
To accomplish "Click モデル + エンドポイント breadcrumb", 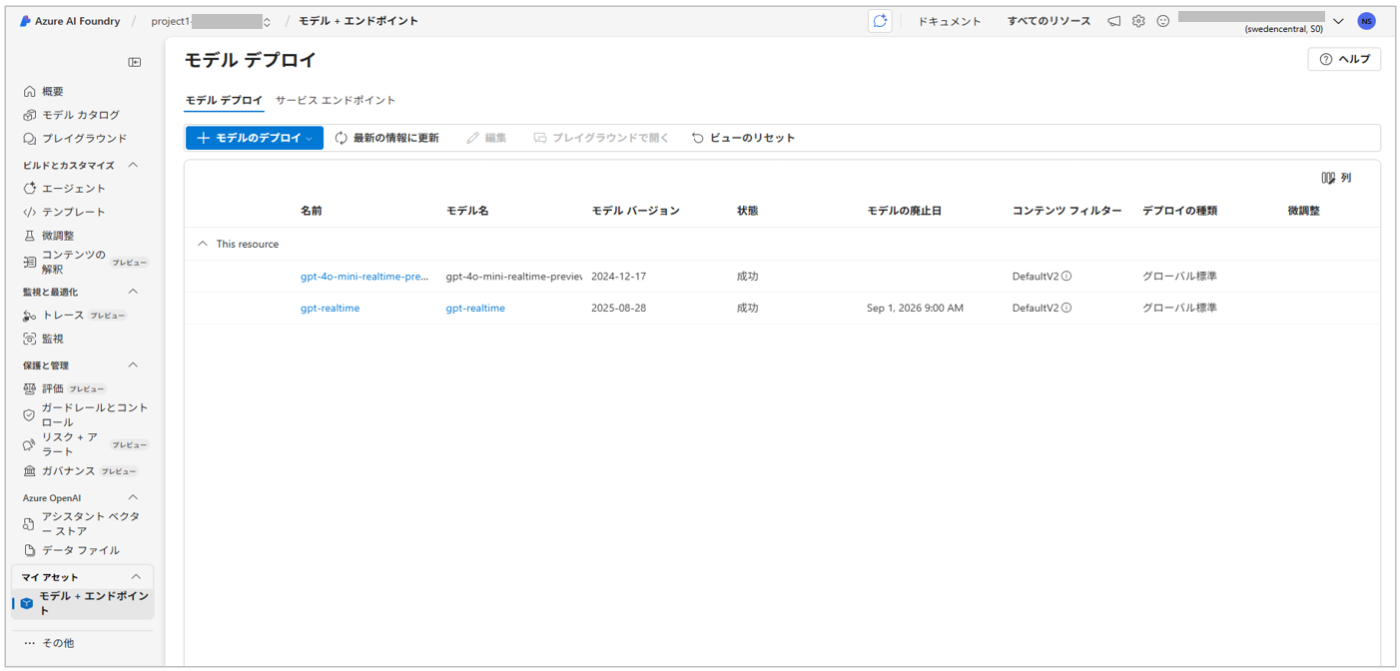I will tap(359, 21).
